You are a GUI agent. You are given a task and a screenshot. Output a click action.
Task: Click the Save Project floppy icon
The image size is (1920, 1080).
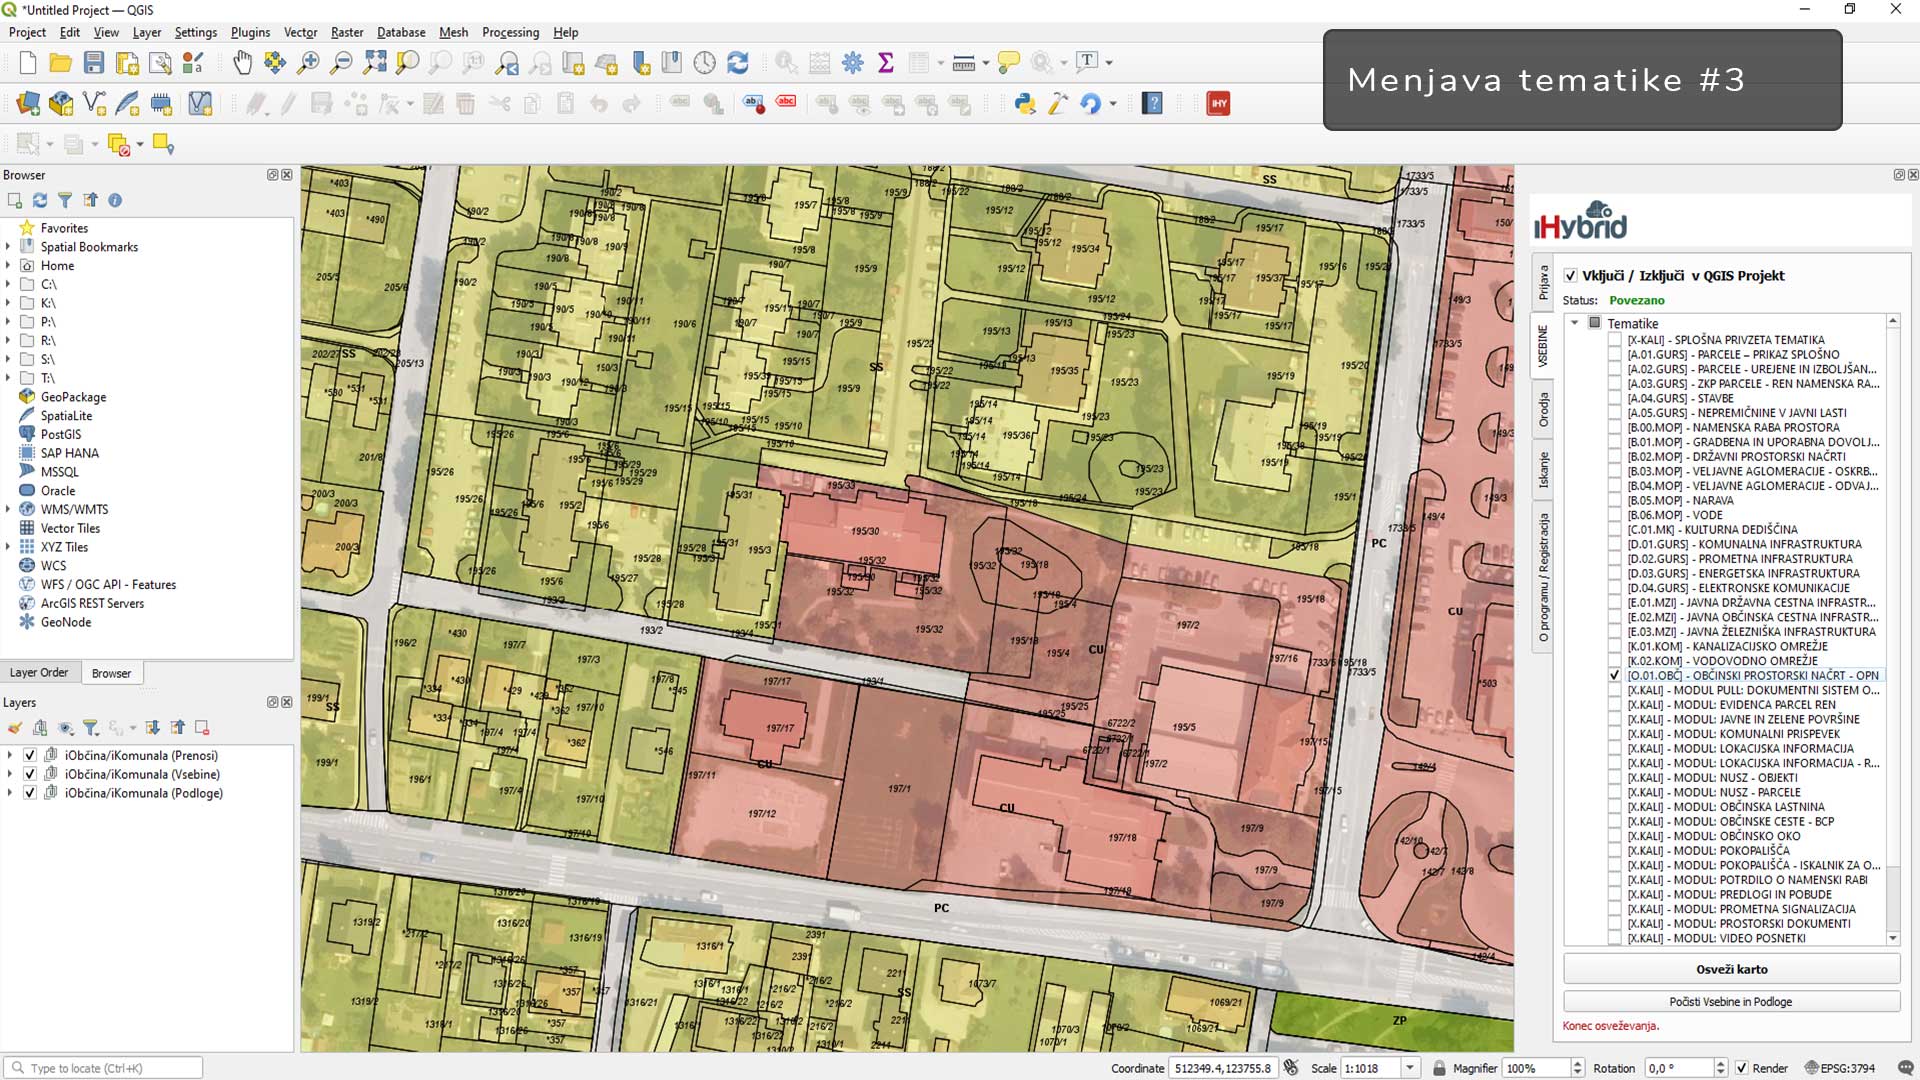[94, 63]
